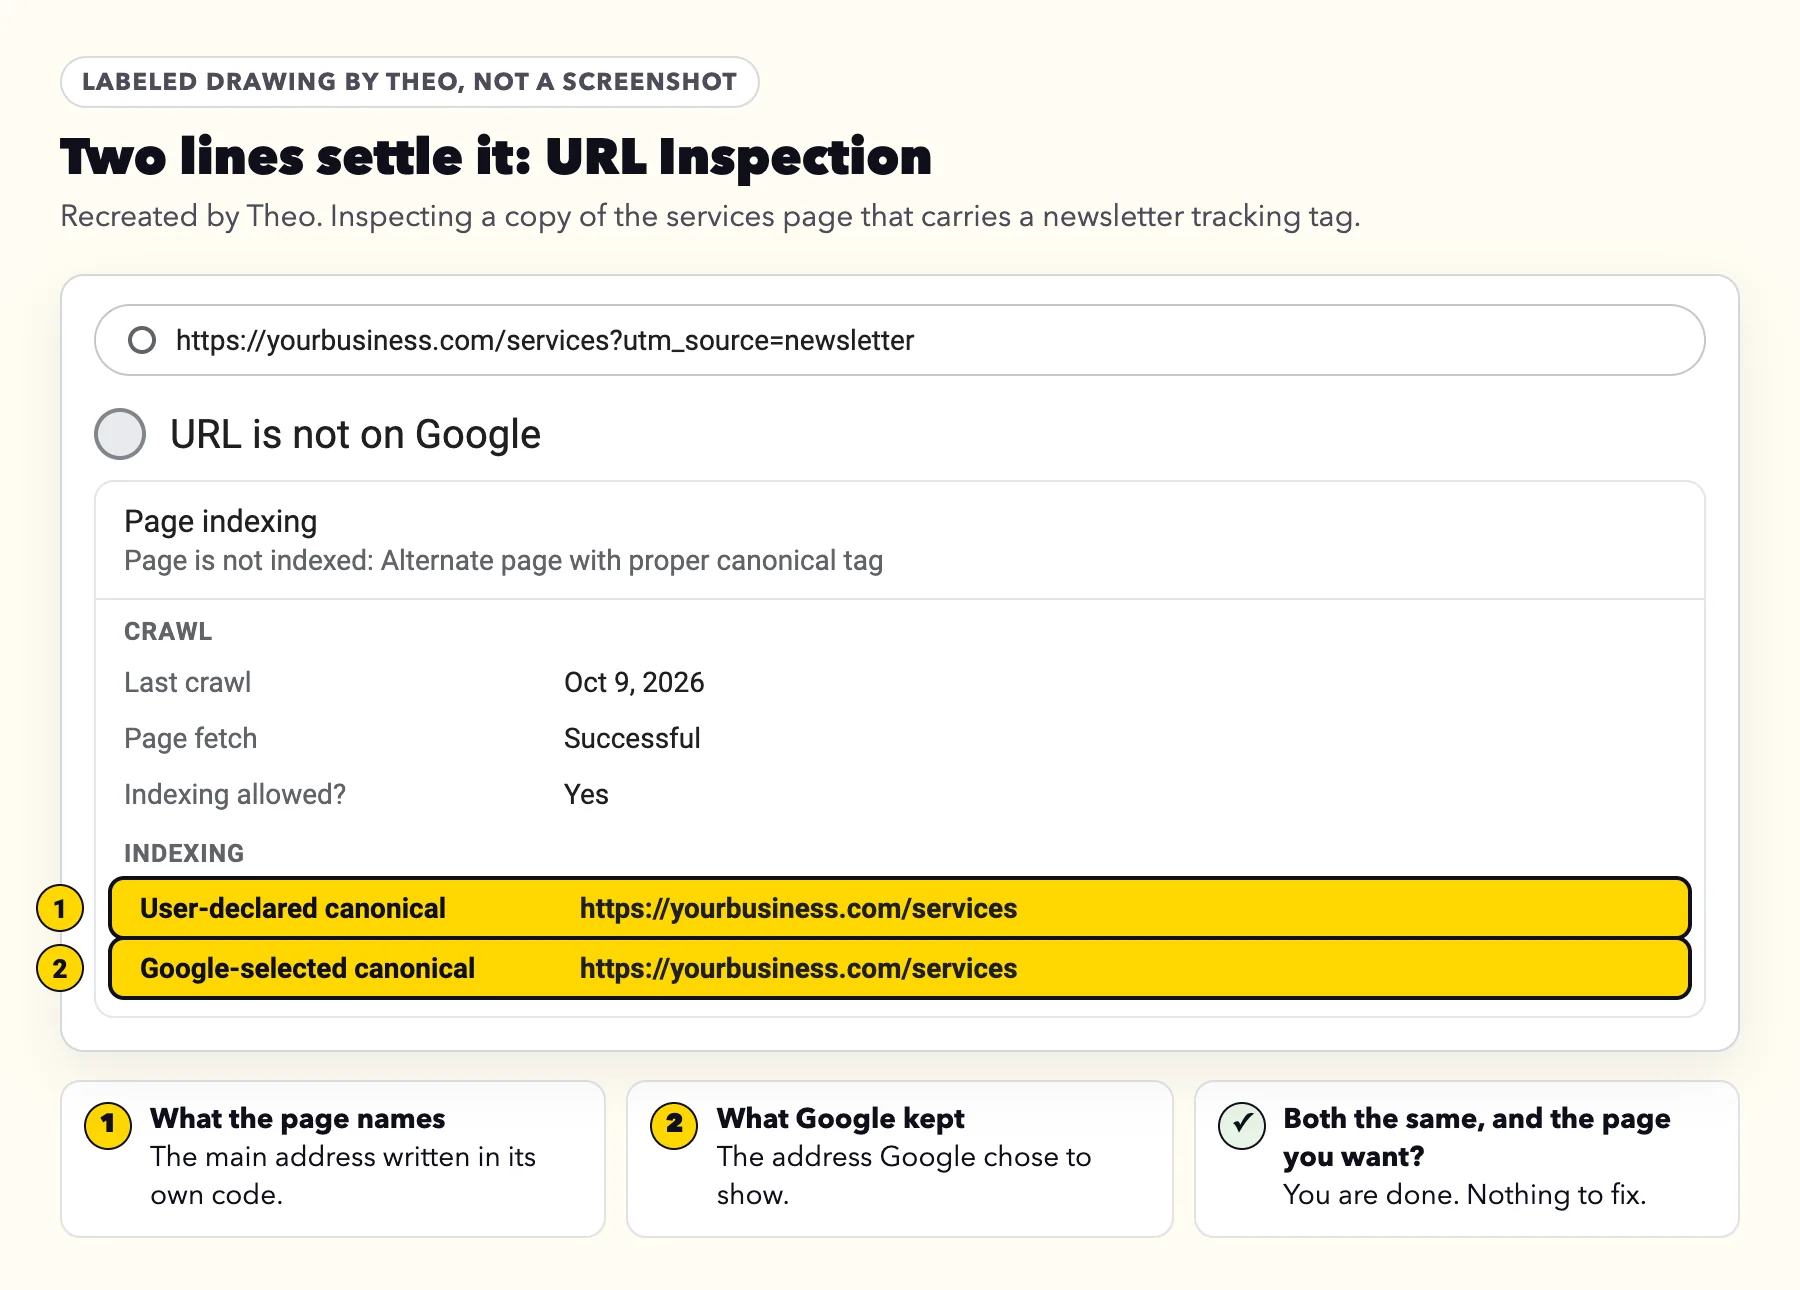
Task: Click the "Page indexing" section title
Action: pyautogui.click(x=220, y=521)
